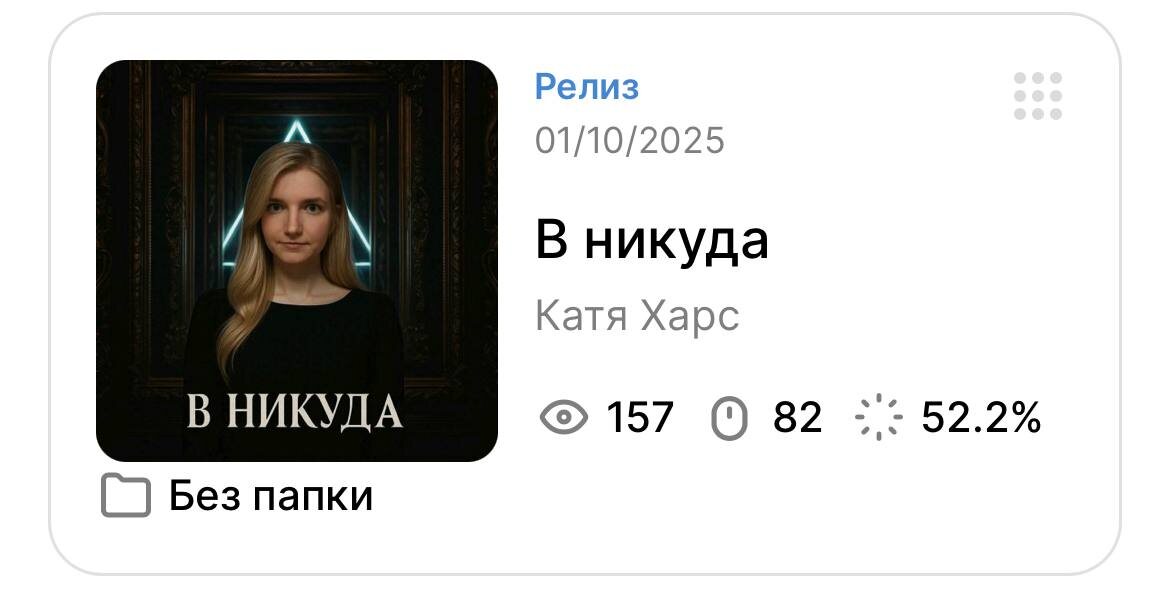Click the 82 clicks count
This screenshot has width=1170, height=599.
pos(797,417)
